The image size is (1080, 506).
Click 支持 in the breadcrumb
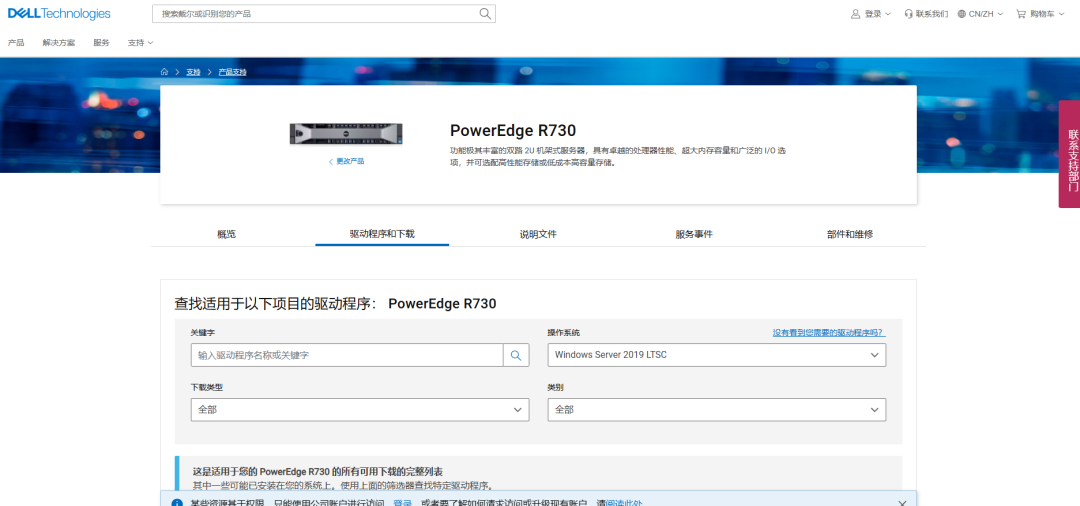coord(193,72)
